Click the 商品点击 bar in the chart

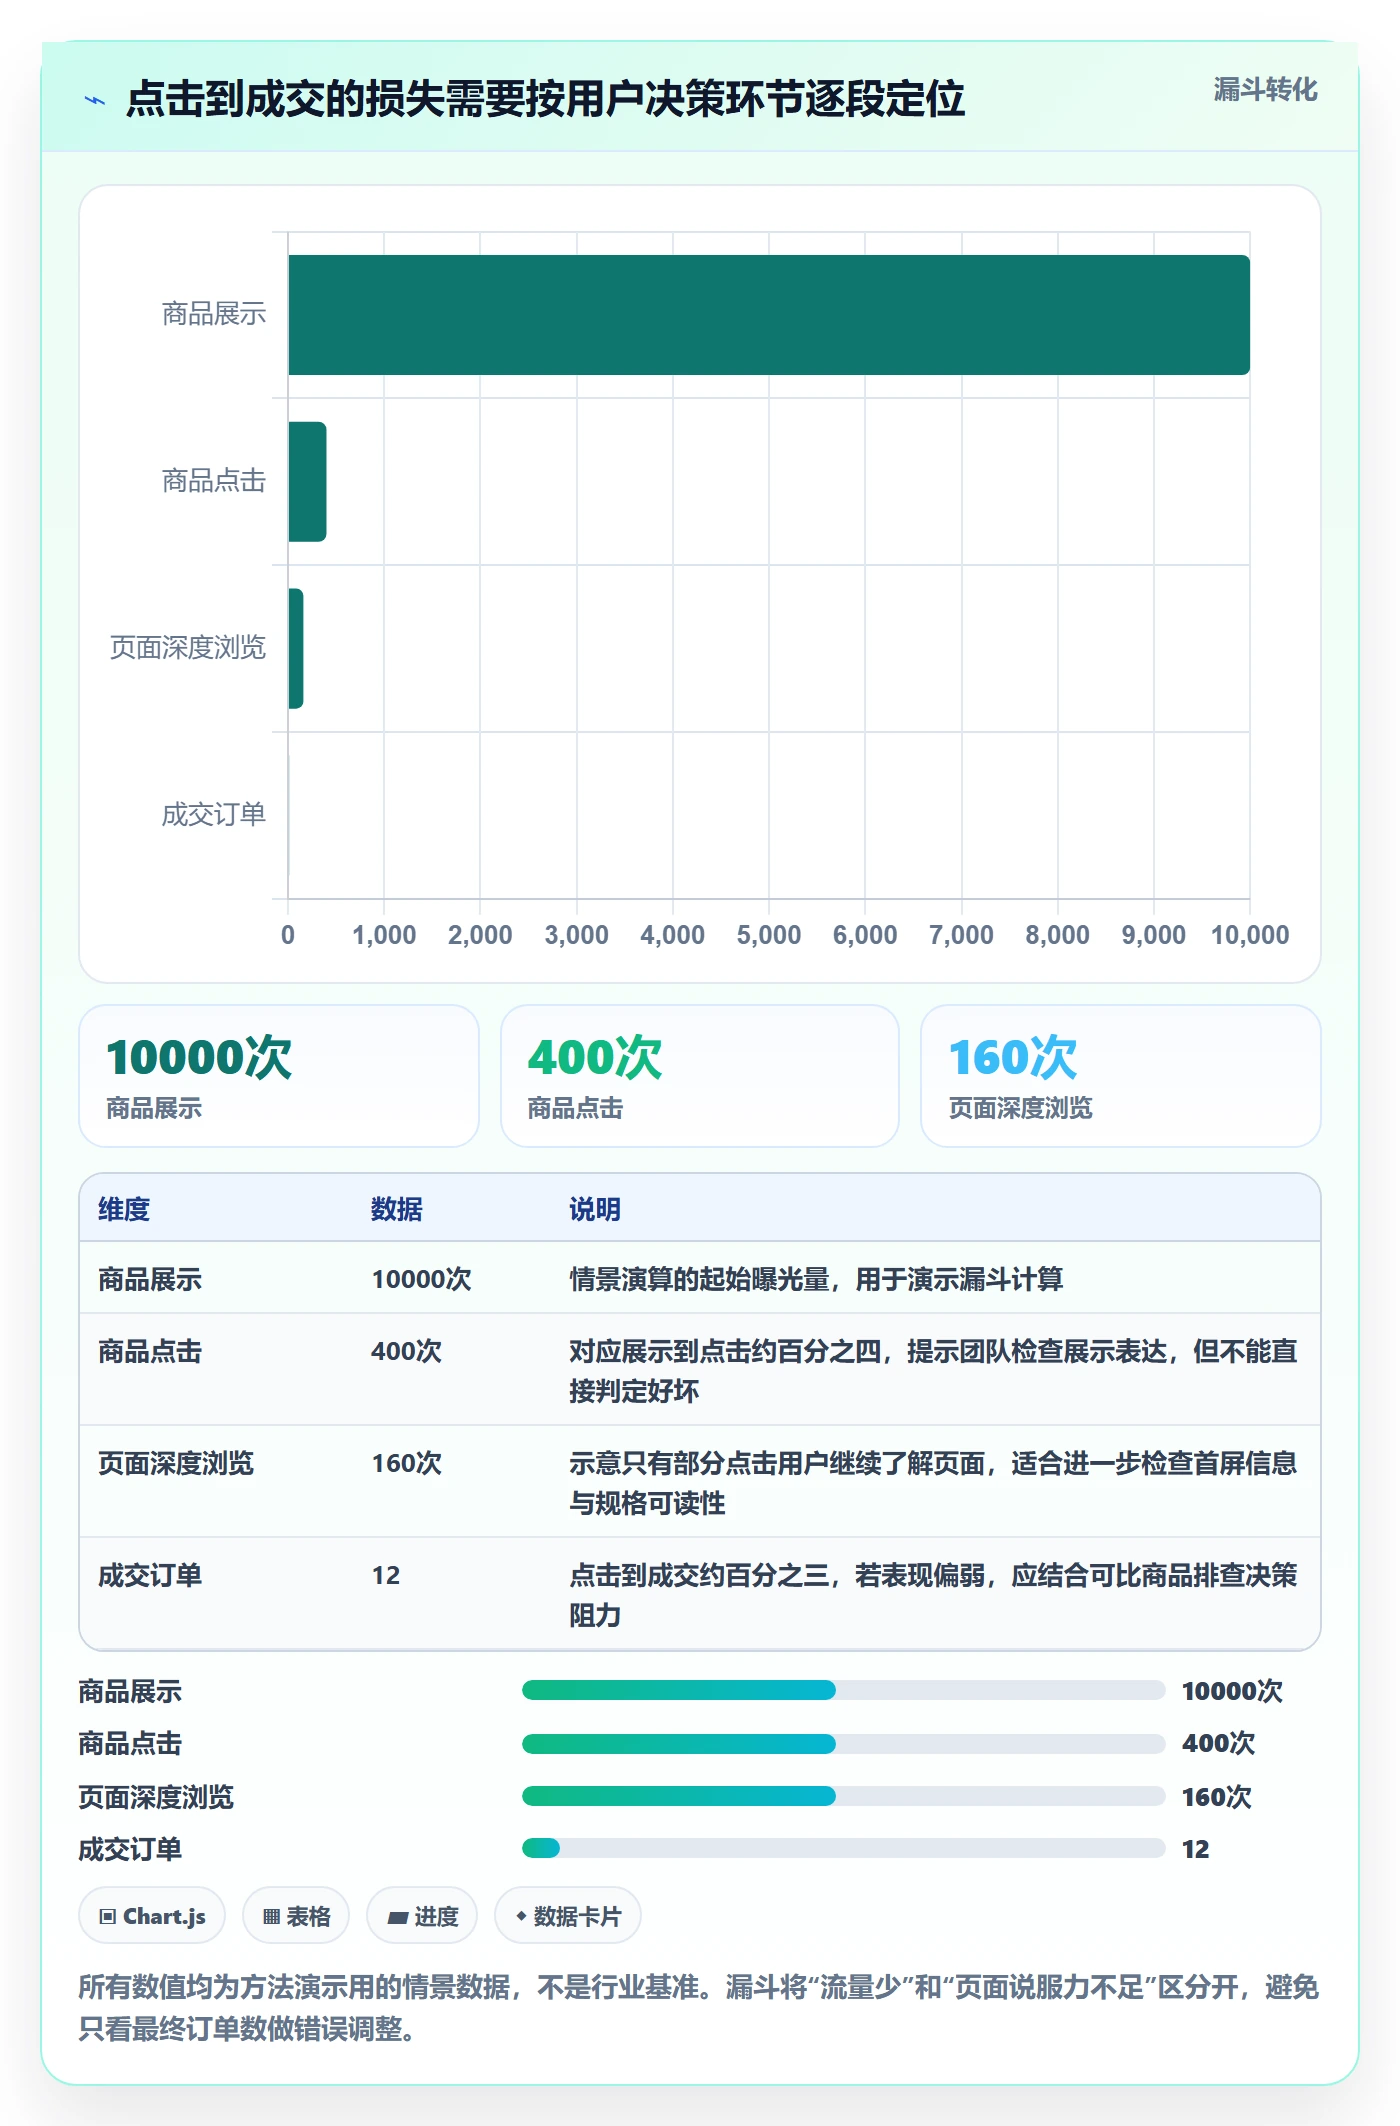tap(307, 482)
